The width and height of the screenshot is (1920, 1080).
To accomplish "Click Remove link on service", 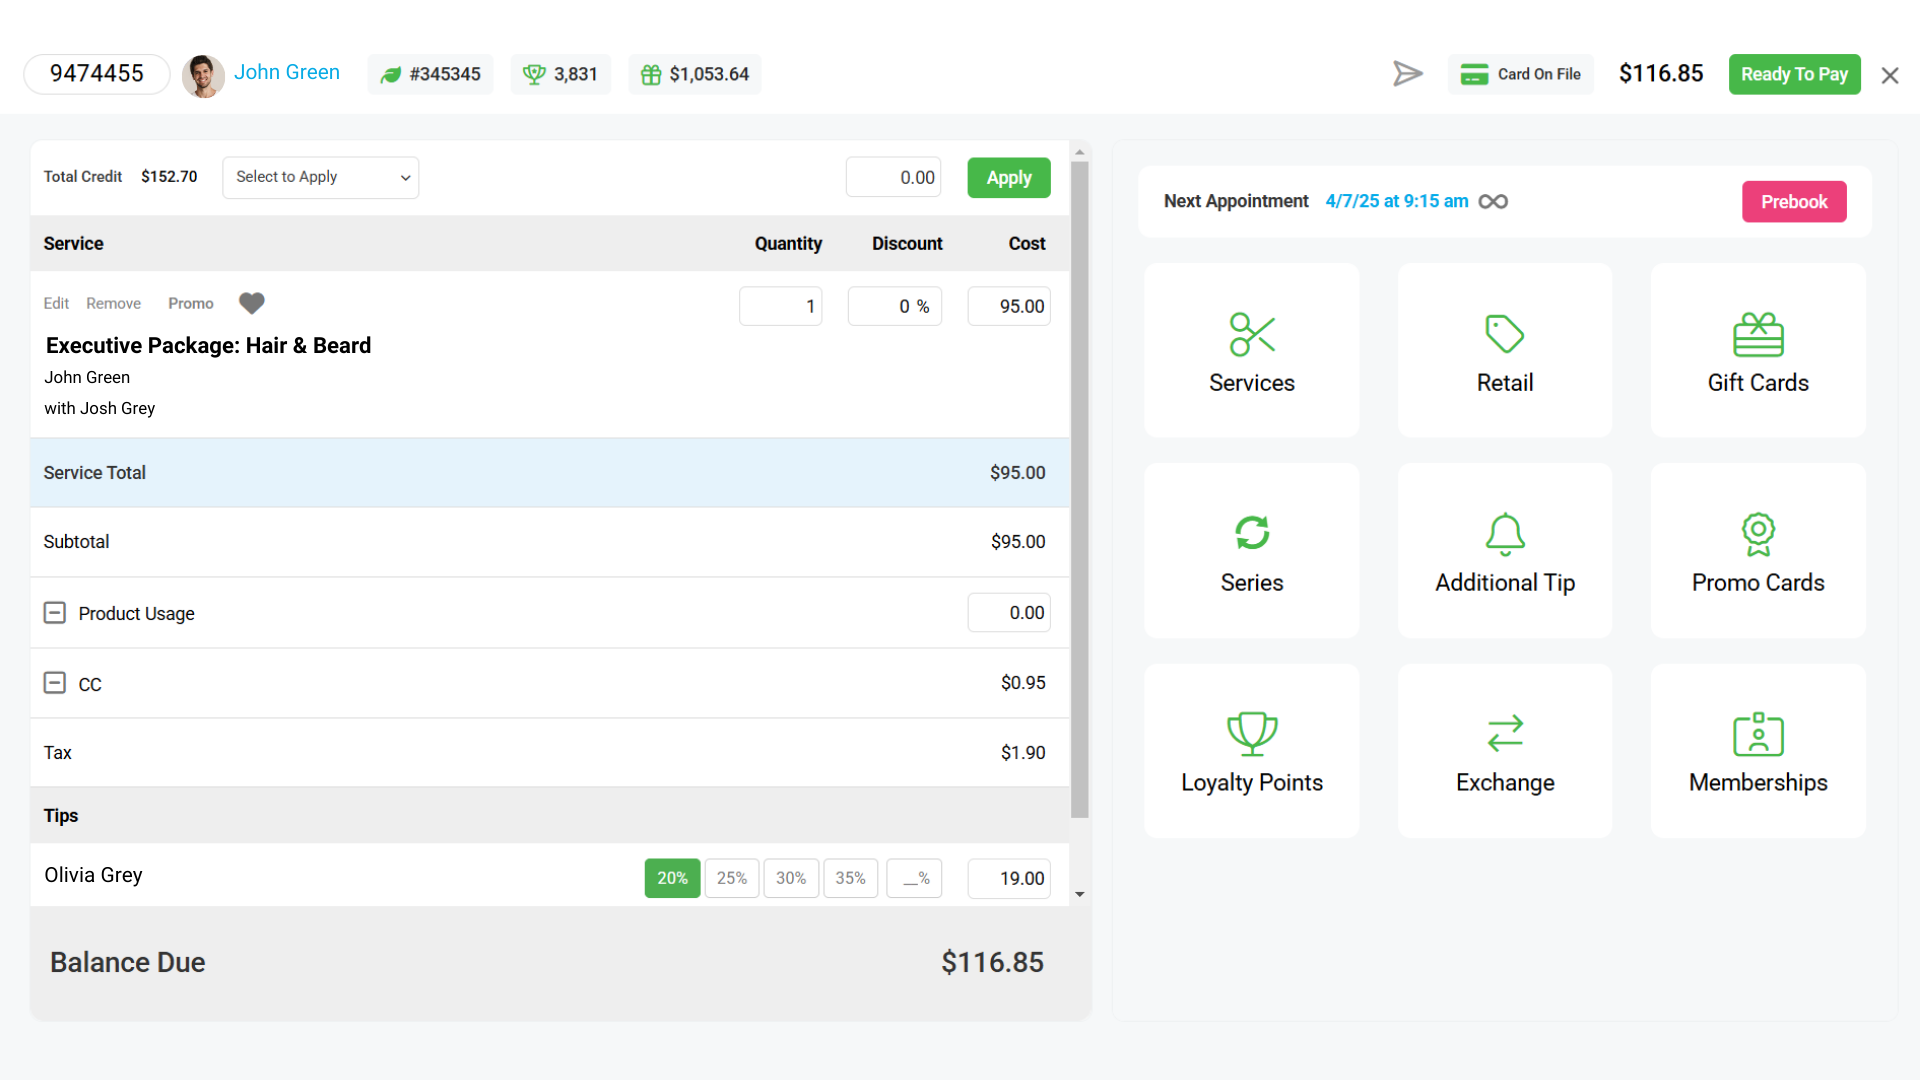I will [x=113, y=303].
